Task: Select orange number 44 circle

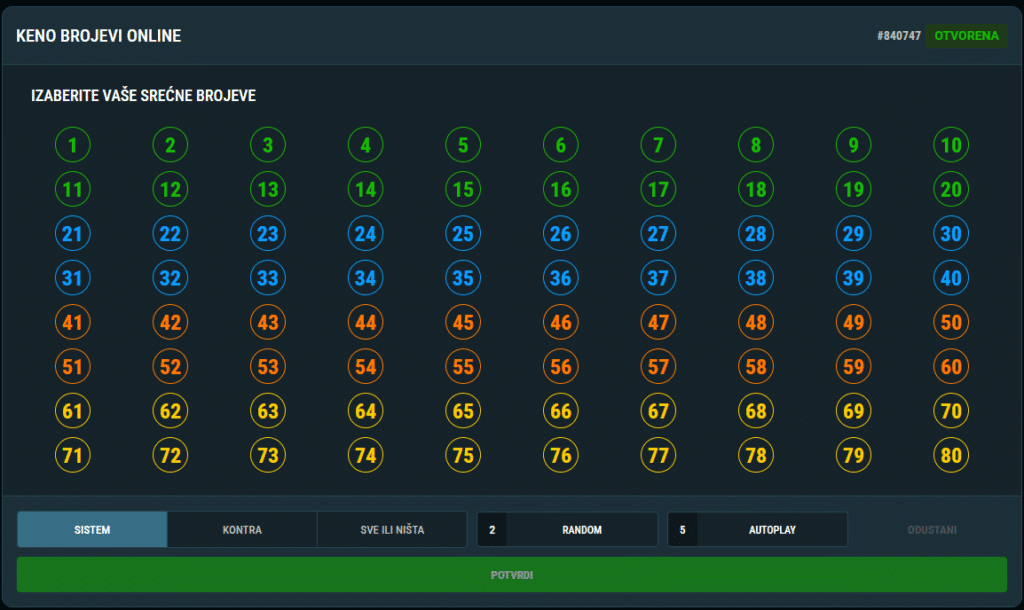Action: (366, 323)
